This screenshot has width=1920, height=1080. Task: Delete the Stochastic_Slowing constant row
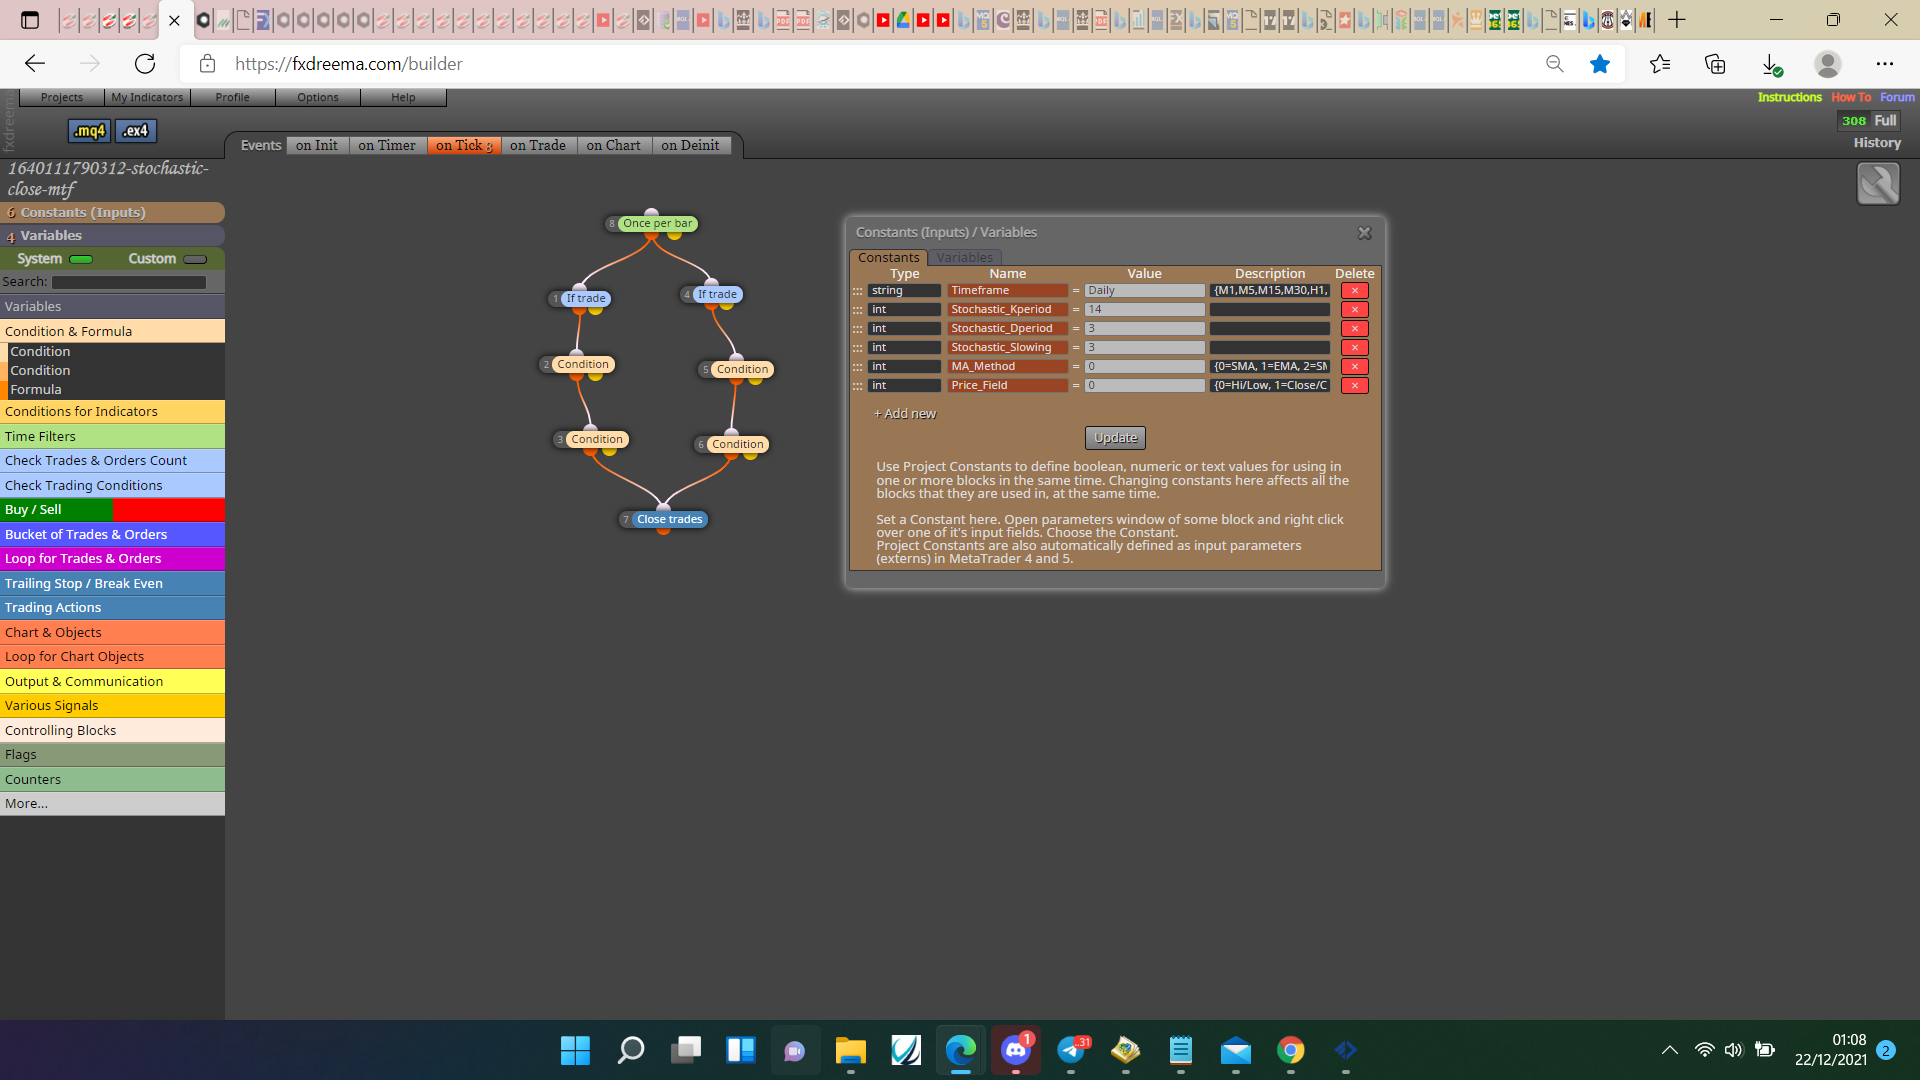click(1354, 348)
